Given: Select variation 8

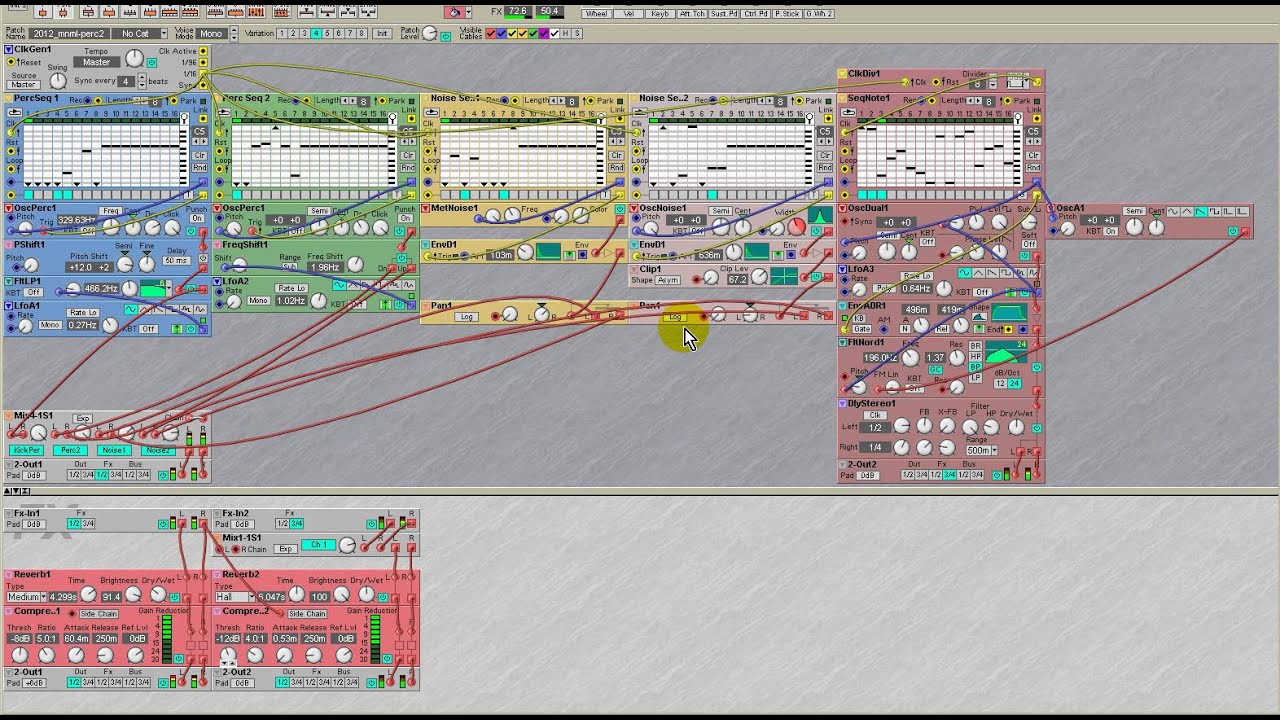Looking at the screenshot, I should tap(361, 33).
